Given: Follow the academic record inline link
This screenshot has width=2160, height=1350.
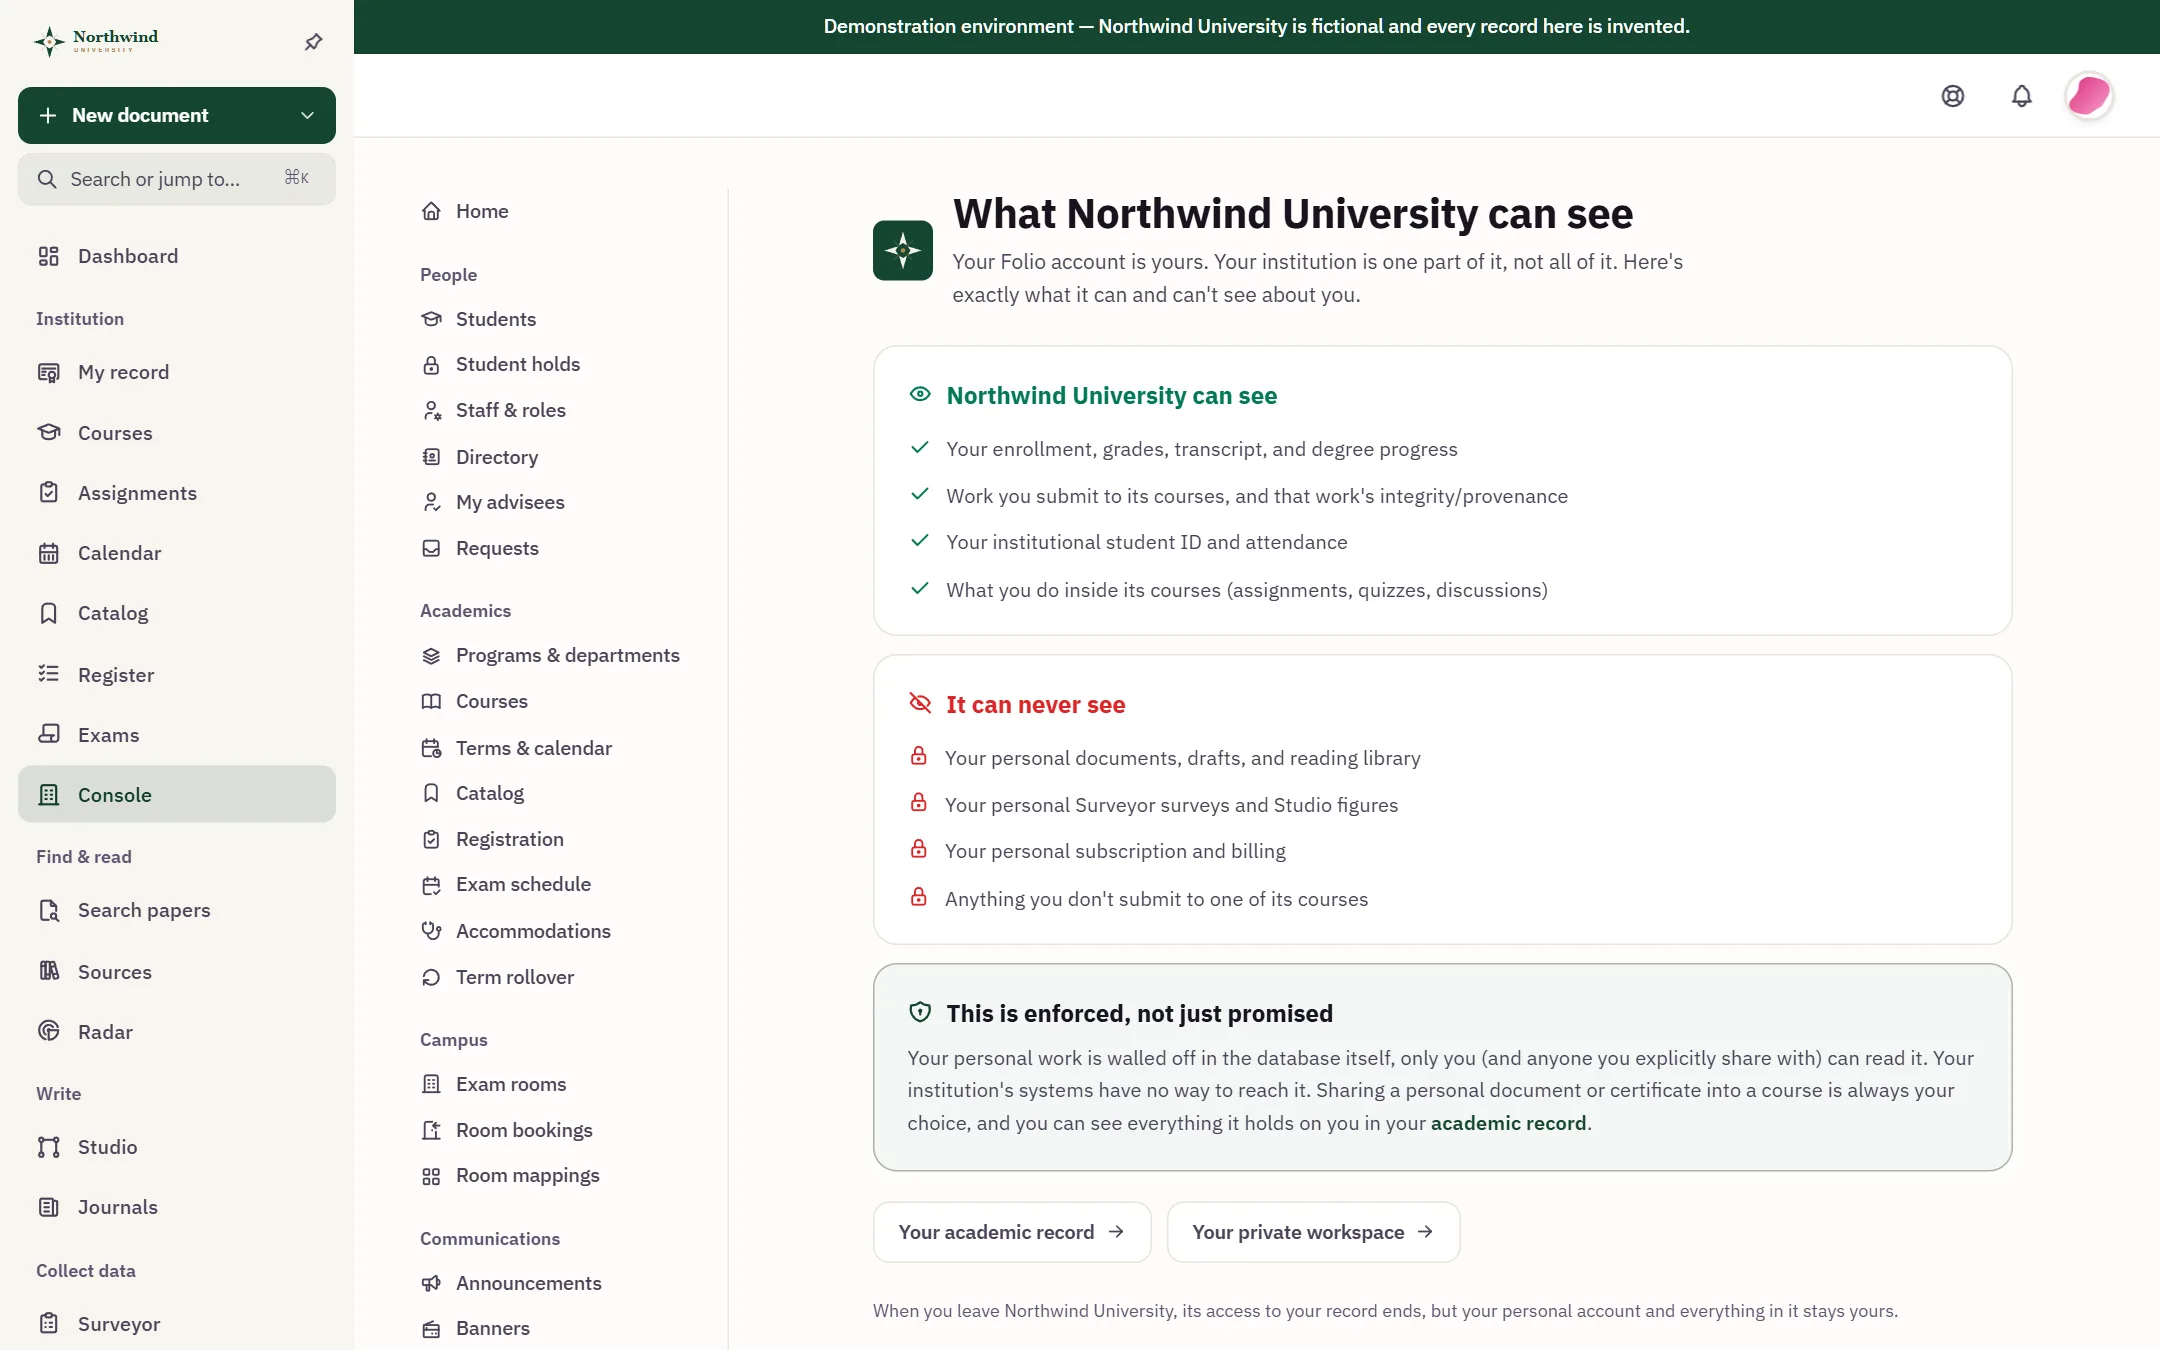Looking at the screenshot, I should coord(1508,1123).
